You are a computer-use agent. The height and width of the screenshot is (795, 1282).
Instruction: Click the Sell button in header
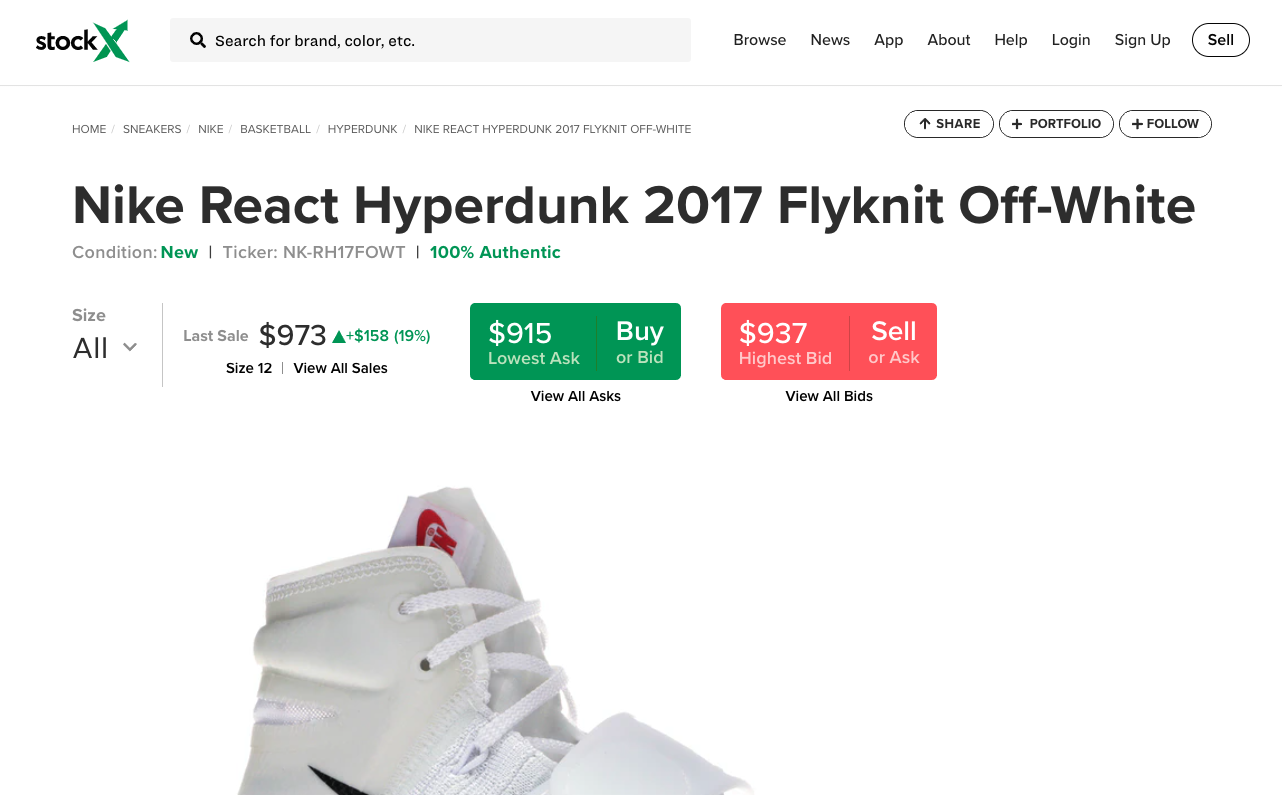(1221, 40)
